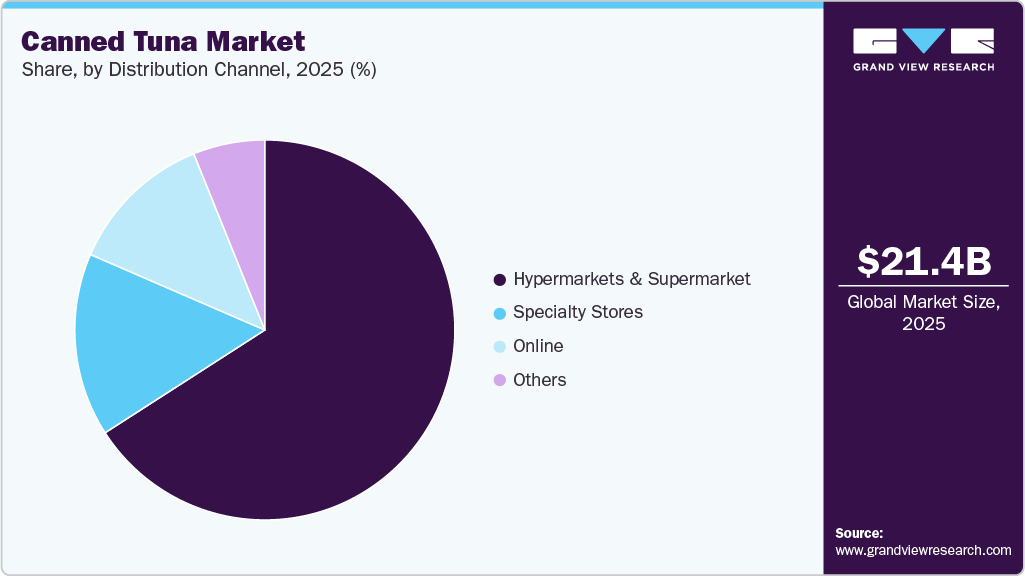Expand the Others legend entry
Image resolution: width=1025 pixels, height=576 pixels.
click(541, 380)
